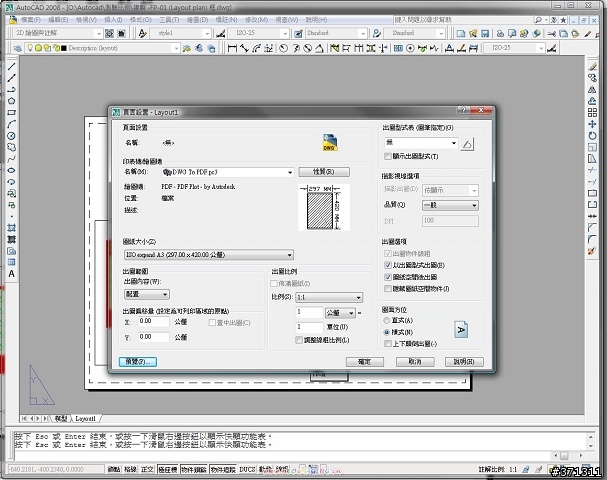This screenshot has width=607, height=480.
Task: Select the Line draw tool
Action: pyautogui.click(x=11, y=67)
